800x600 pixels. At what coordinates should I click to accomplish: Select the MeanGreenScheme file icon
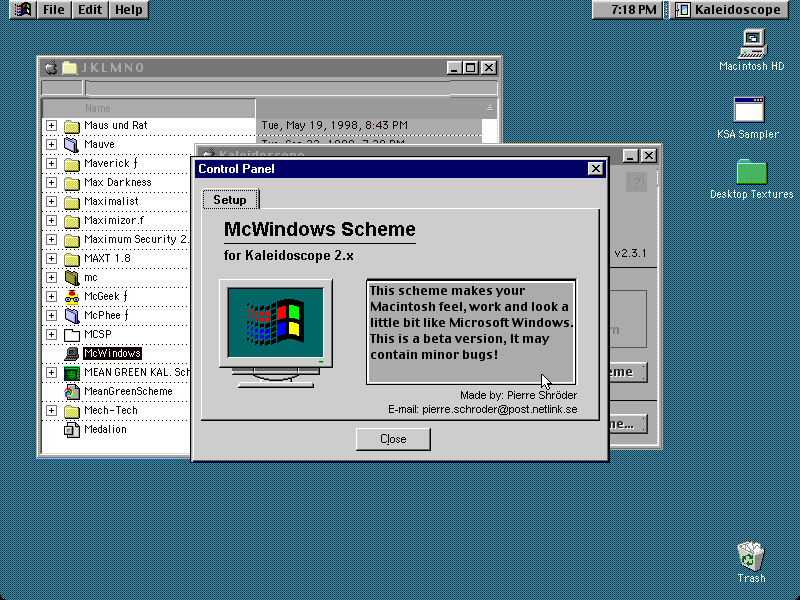click(72, 392)
